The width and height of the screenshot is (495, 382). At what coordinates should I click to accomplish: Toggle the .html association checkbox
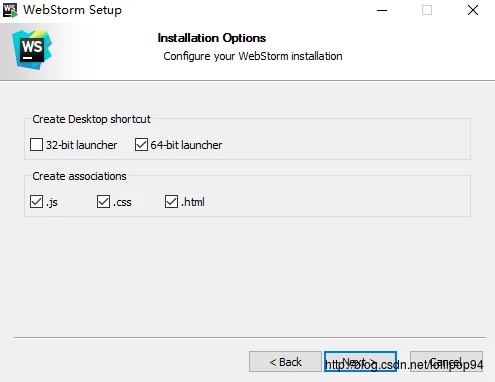coord(171,202)
